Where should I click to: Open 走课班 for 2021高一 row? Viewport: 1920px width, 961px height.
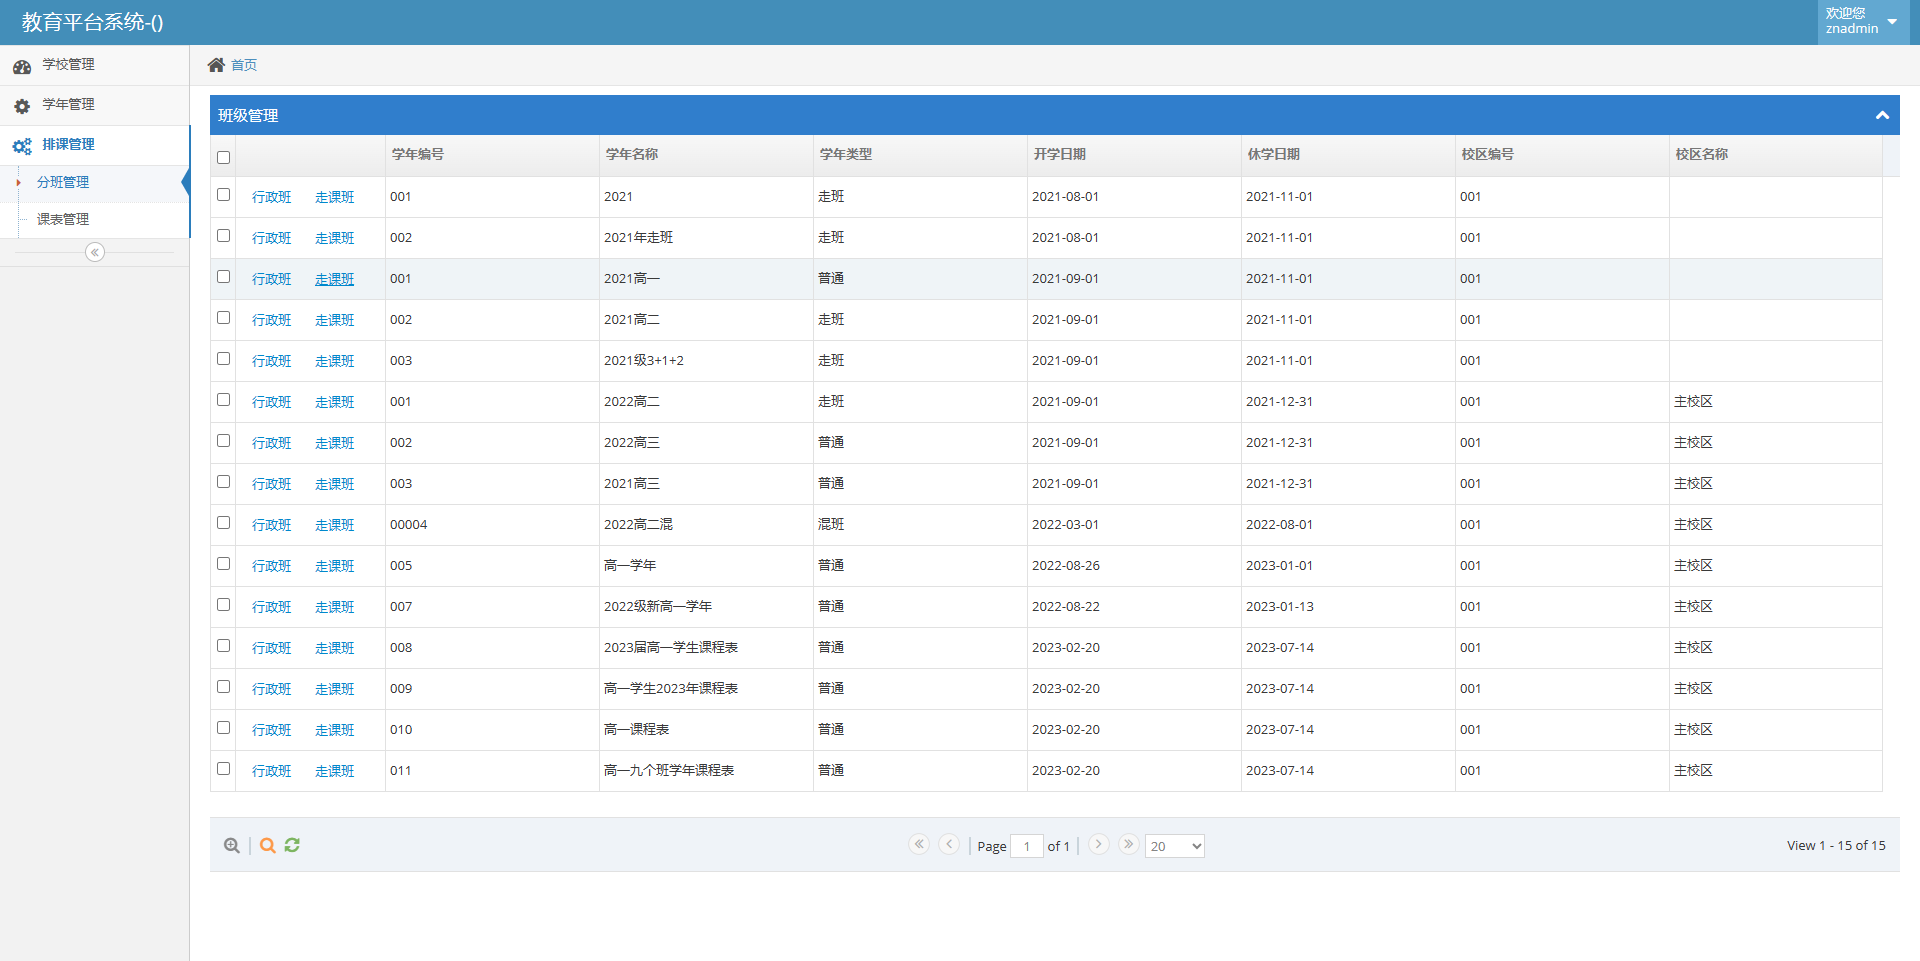pyautogui.click(x=335, y=279)
